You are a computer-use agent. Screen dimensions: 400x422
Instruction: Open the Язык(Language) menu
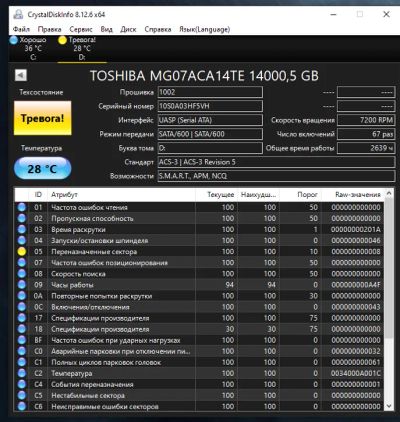pyautogui.click(x=204, y=29)
